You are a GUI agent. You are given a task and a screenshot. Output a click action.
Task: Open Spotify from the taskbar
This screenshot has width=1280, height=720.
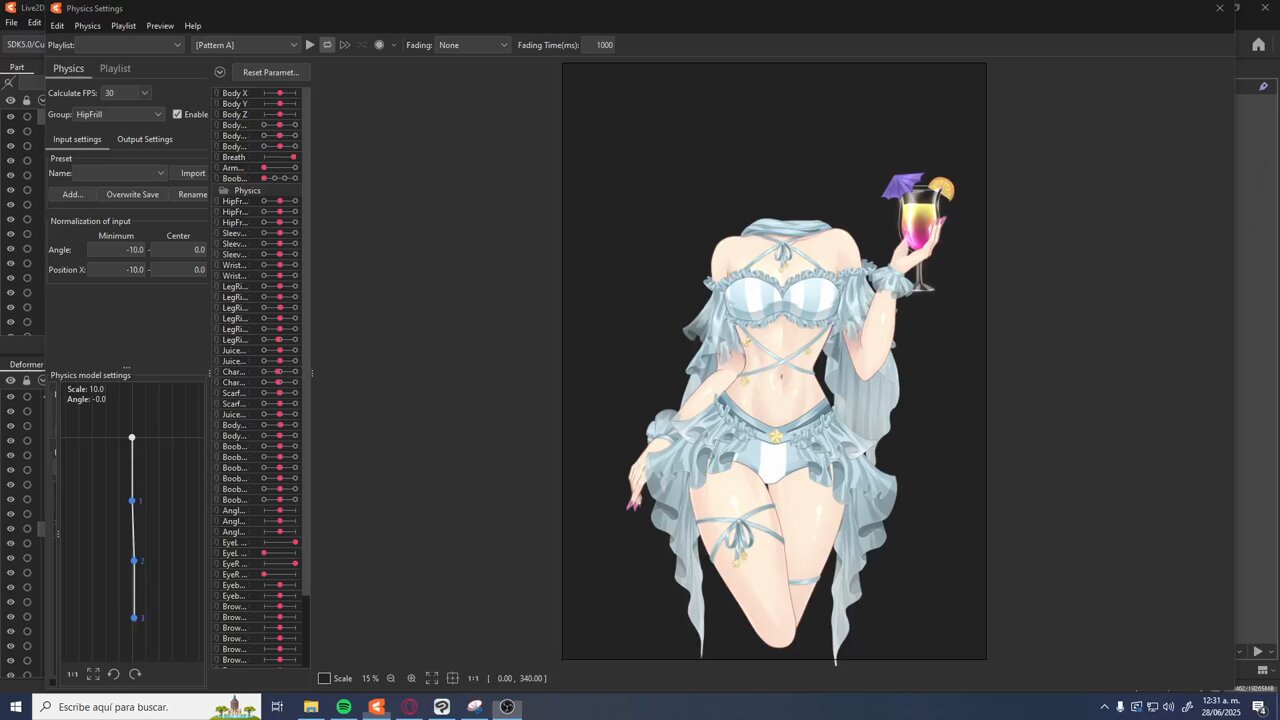[x=343, y=707]
